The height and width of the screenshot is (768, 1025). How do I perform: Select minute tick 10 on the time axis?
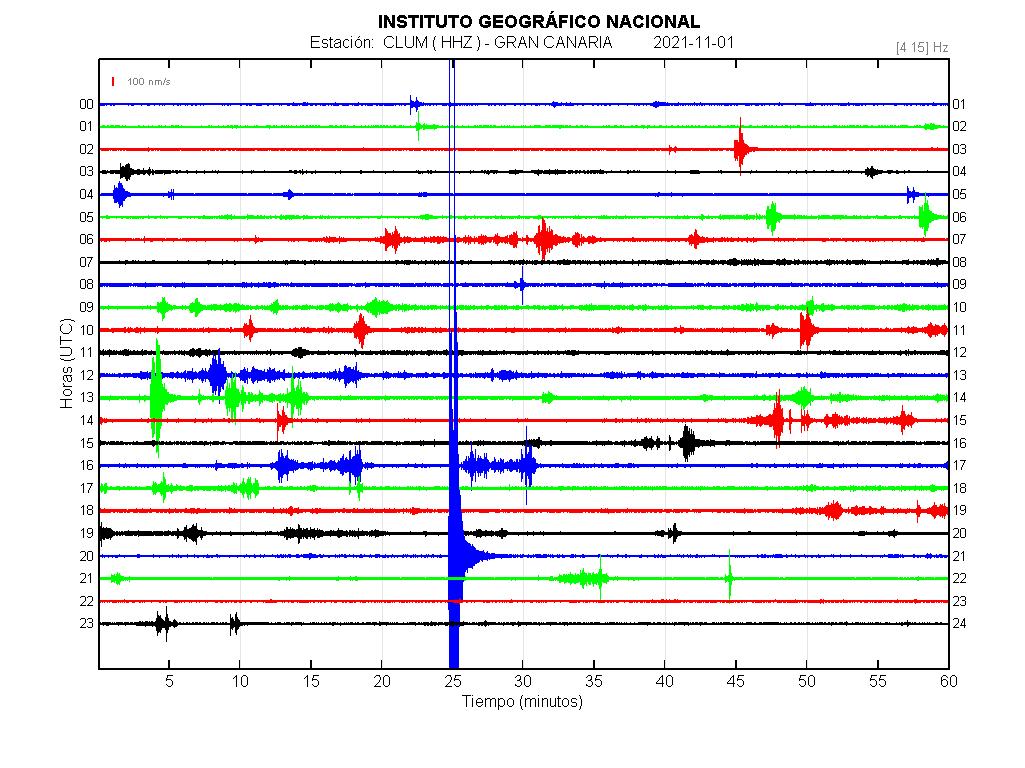coord(240,681)
